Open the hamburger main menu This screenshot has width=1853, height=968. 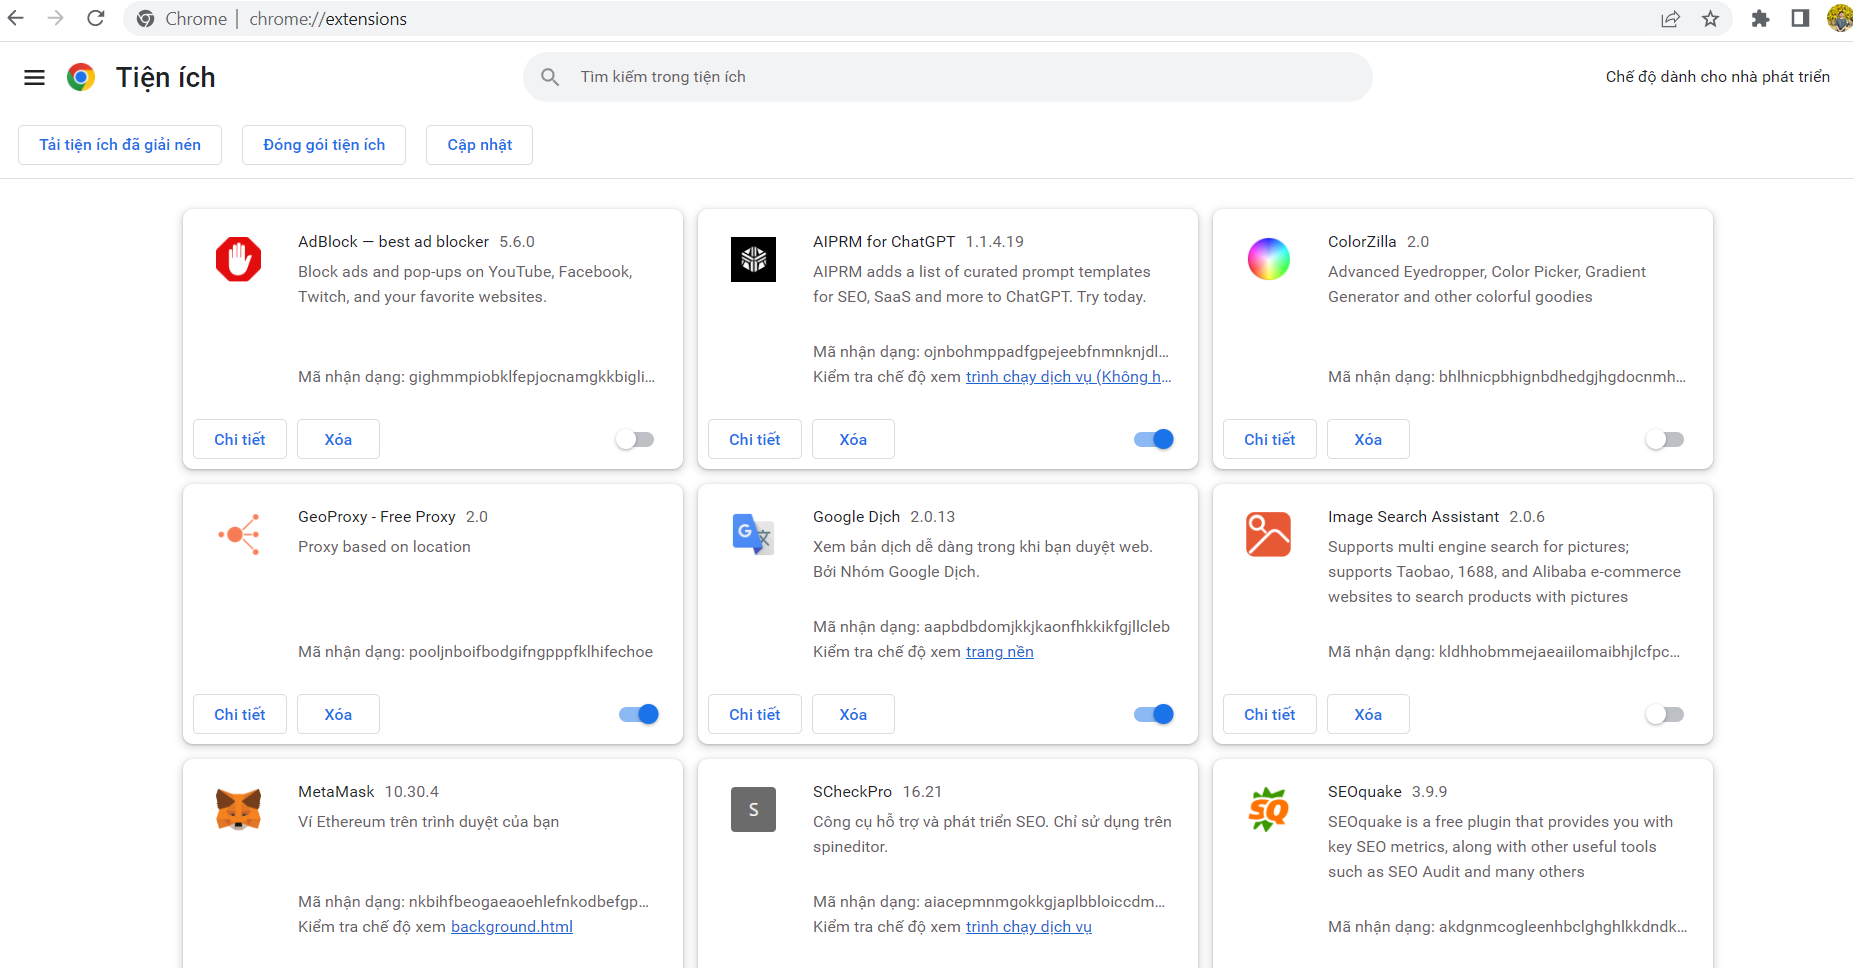coord(34,77)
